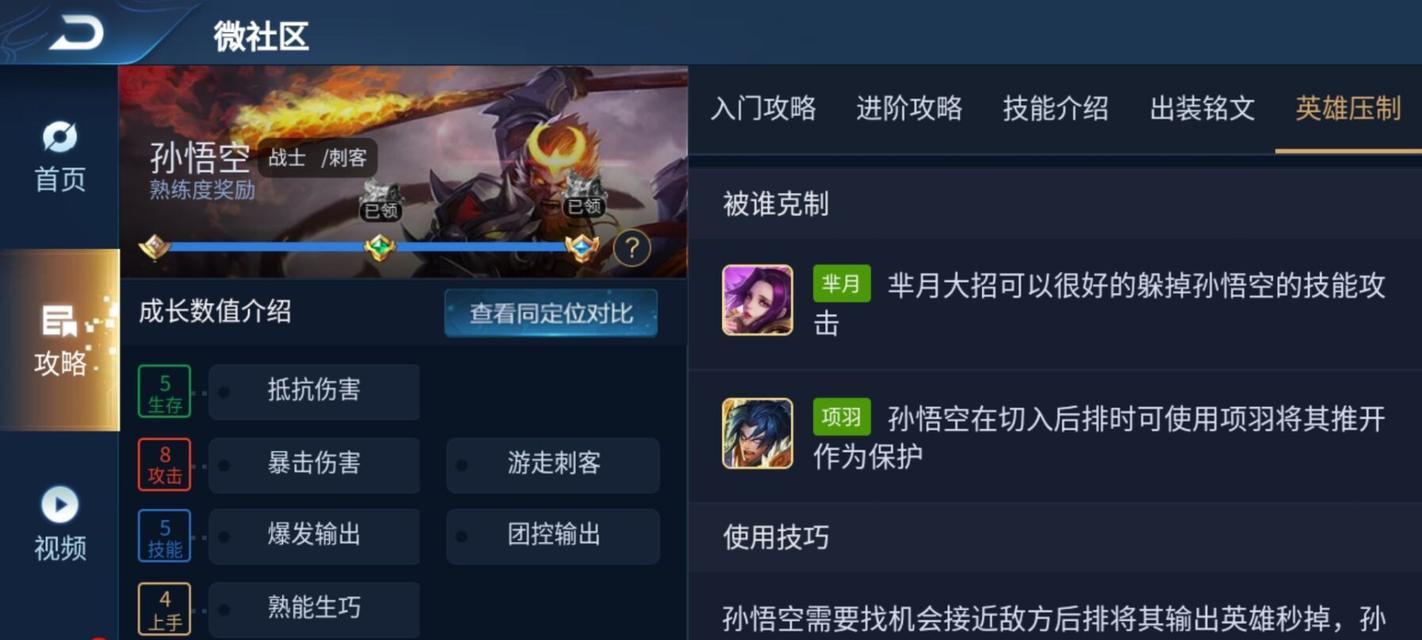Click the 熟练度奖励 link
Screen dimensions: 1422x640
point(202,190)
